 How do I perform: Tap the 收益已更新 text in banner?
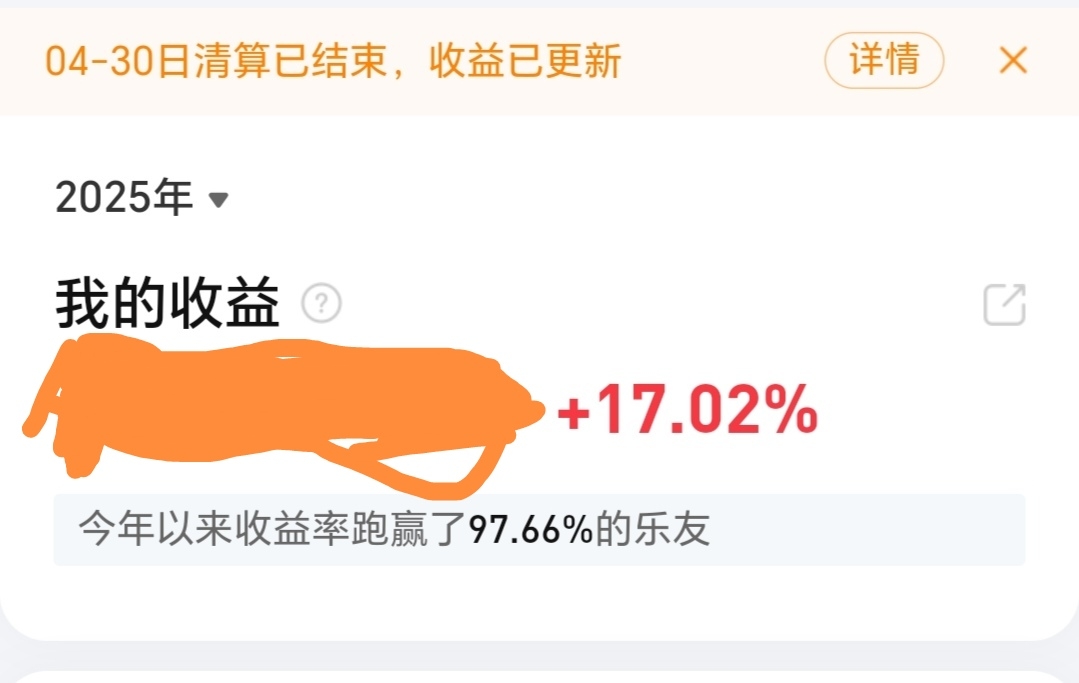525,61
